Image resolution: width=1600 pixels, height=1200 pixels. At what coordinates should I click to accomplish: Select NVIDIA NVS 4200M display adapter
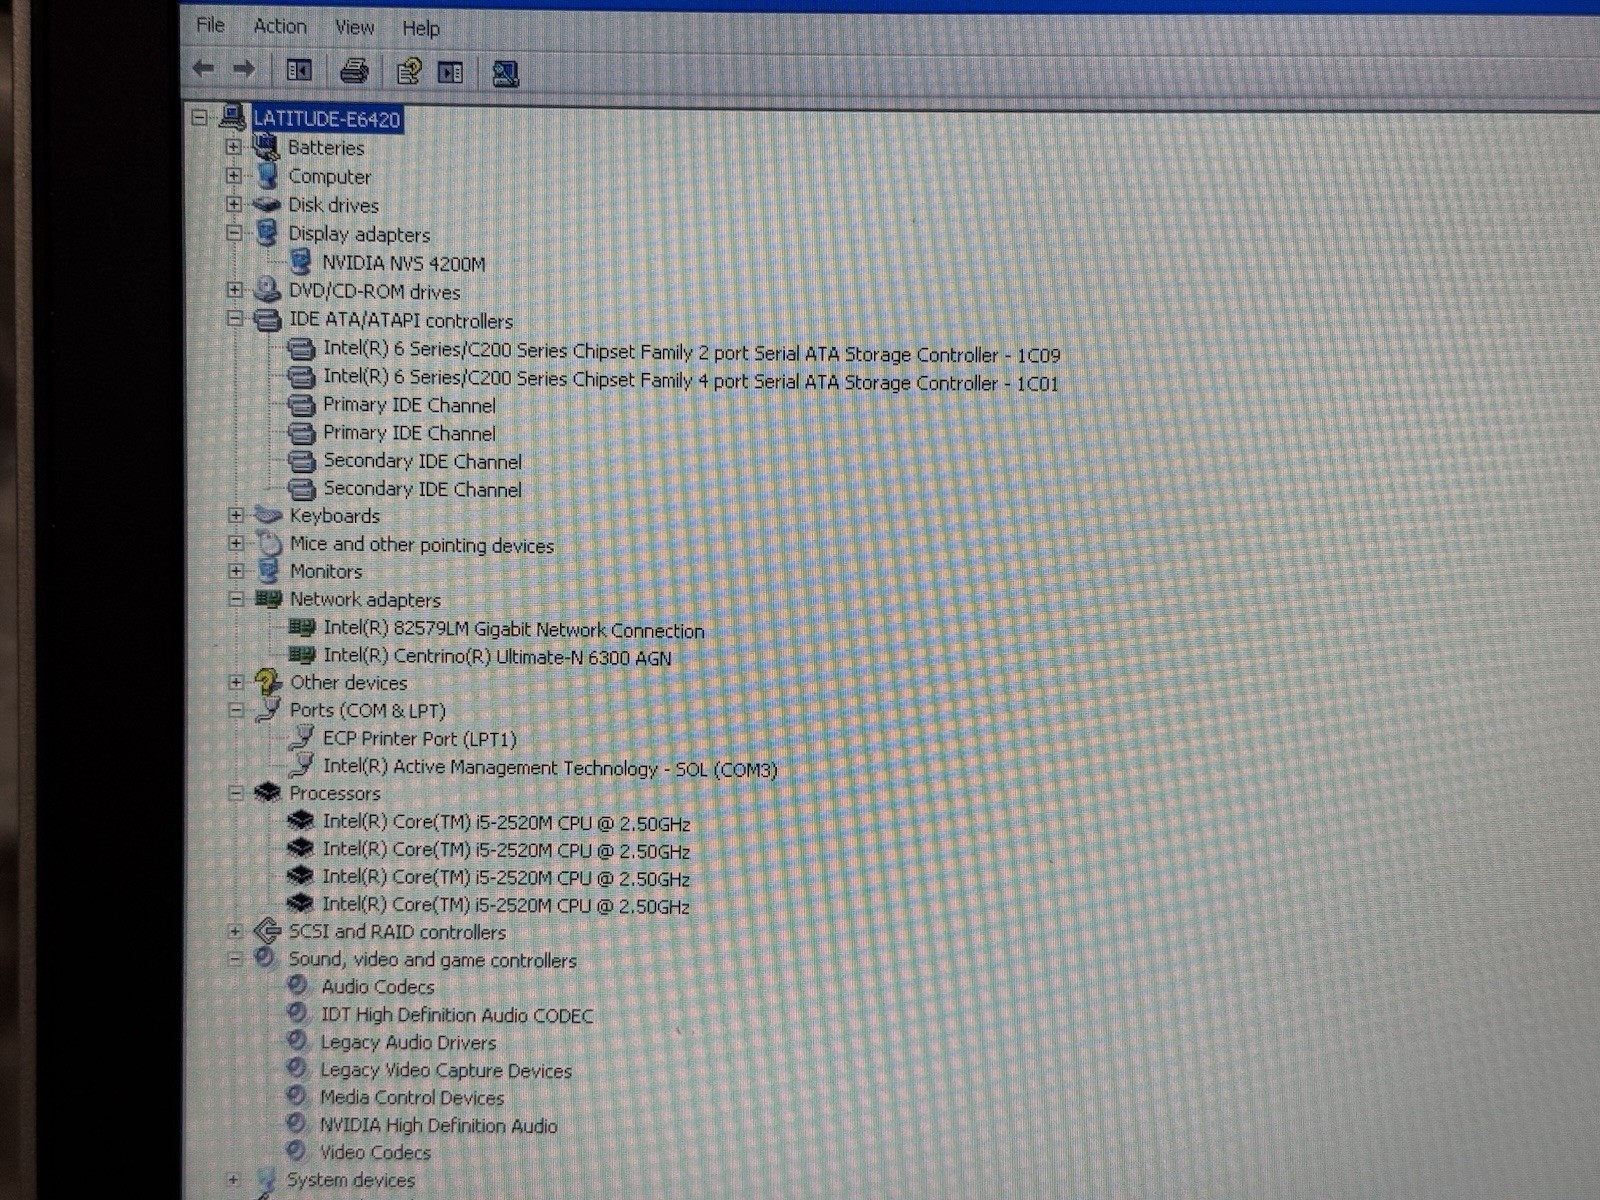point(403,264)
